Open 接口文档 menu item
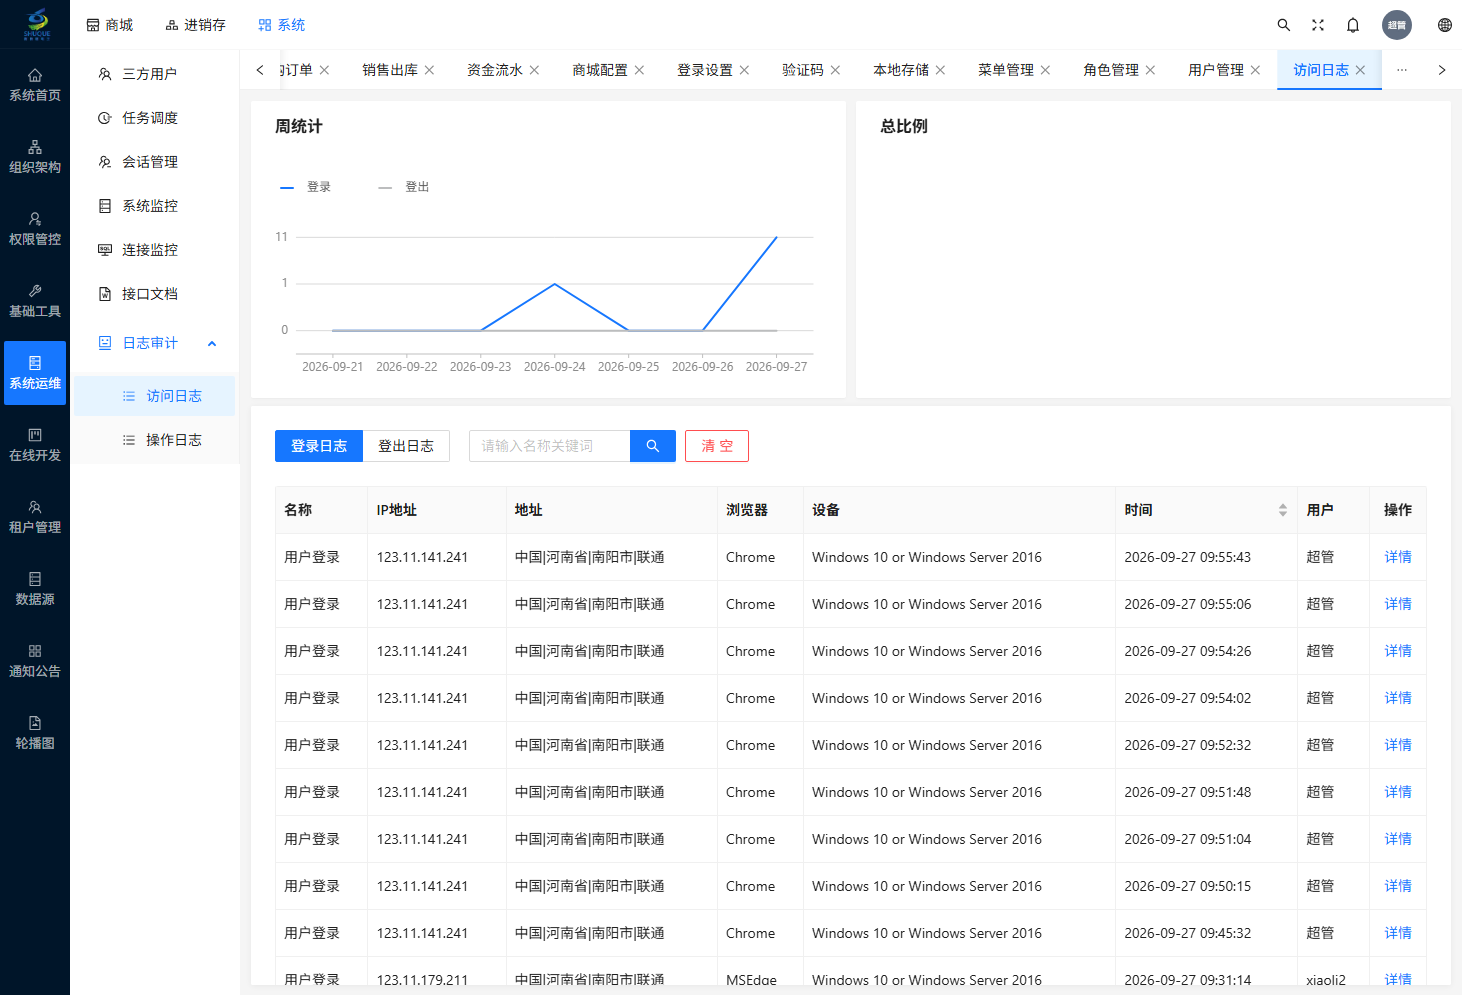 point(154,294)
